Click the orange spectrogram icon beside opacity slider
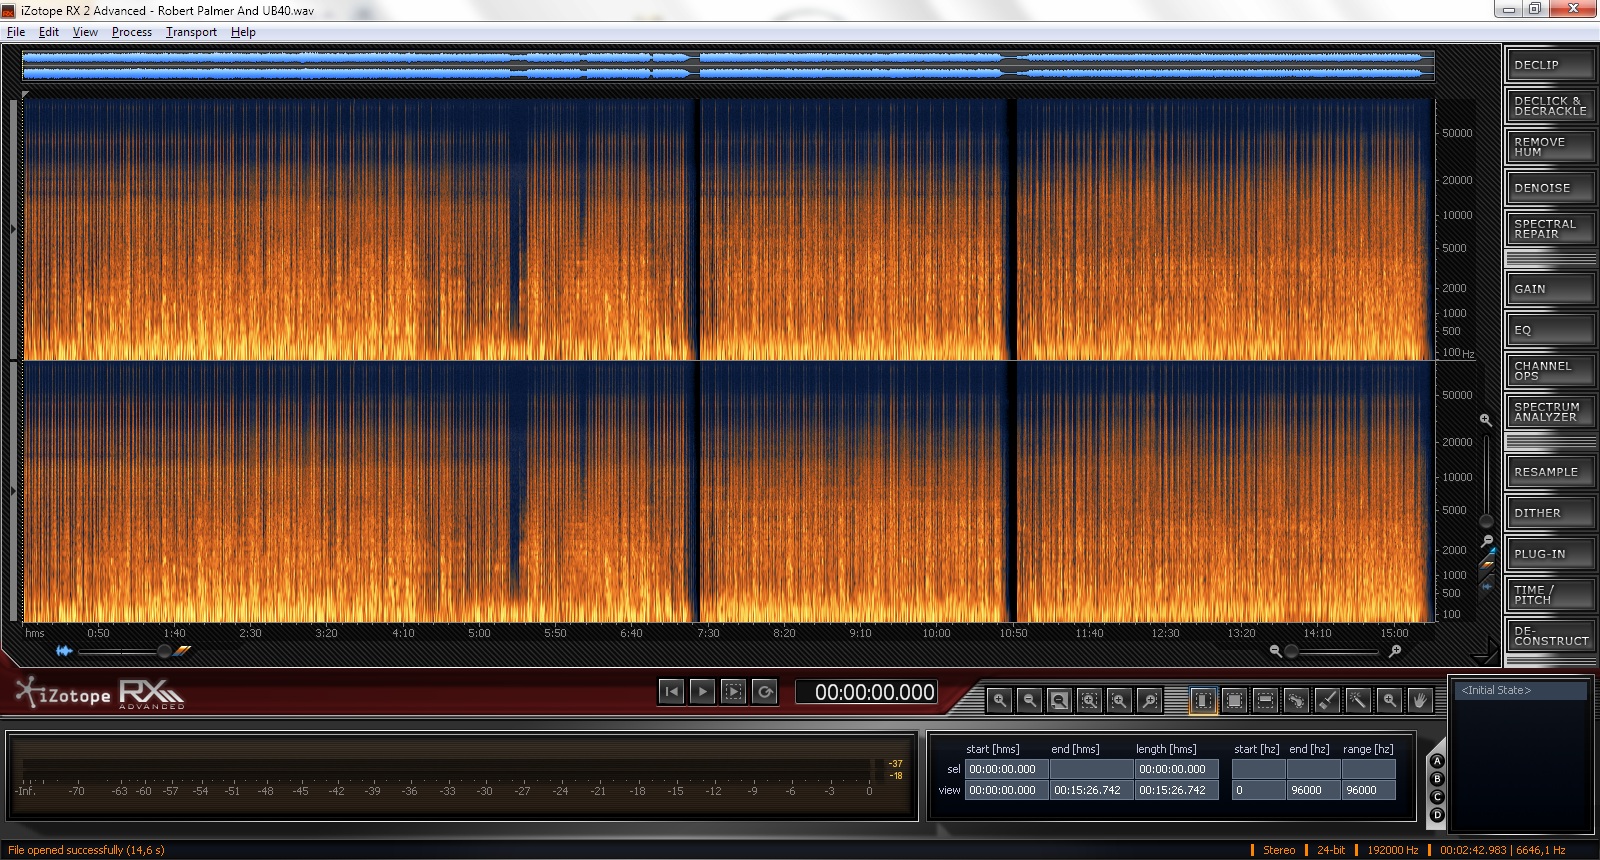 183,651
